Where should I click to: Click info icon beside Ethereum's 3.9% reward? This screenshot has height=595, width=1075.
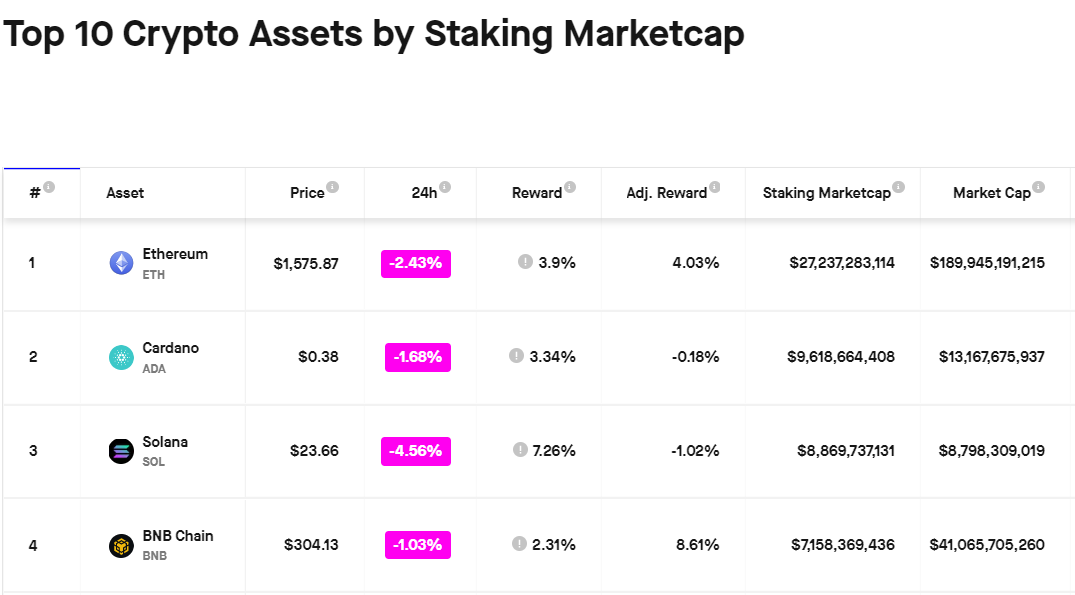pyautogui.click(x=525, y=262)
